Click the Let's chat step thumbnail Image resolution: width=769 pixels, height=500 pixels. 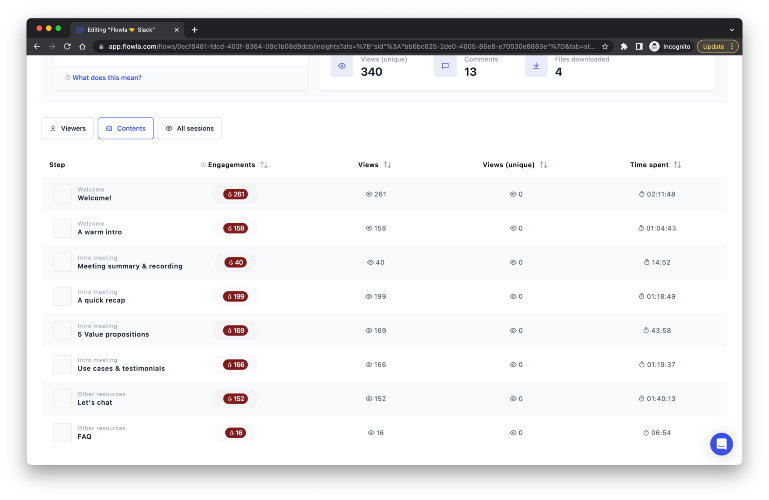pos(62,399)
